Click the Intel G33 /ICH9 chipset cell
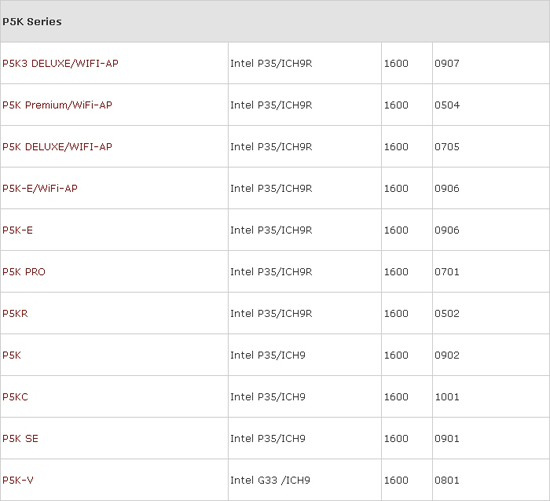 coord(305,480)
